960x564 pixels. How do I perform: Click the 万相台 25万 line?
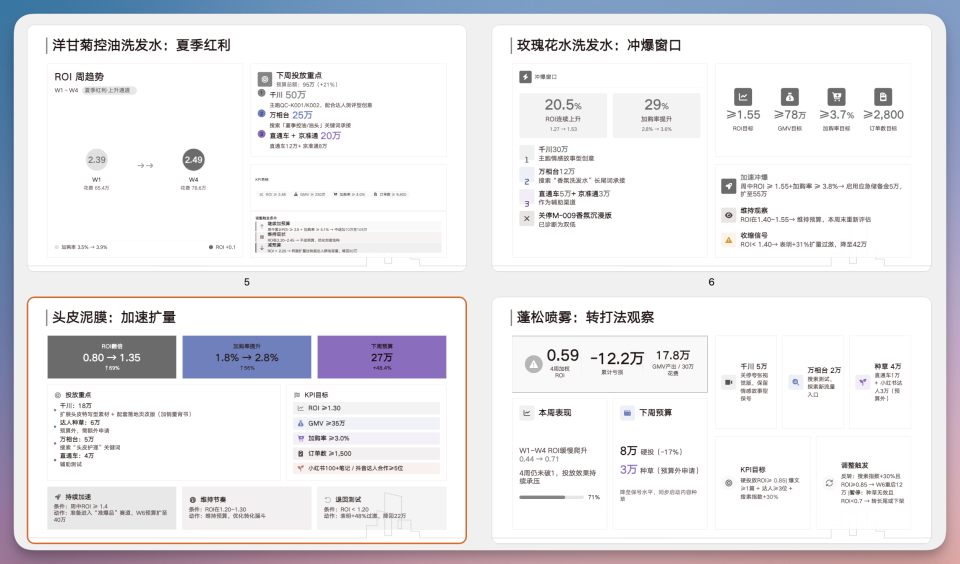291,115
